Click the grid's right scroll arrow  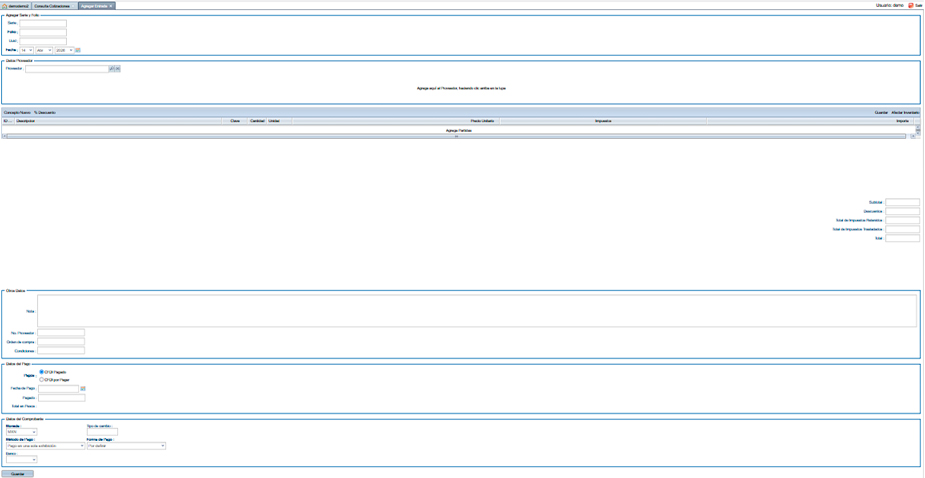coord(913,136)
